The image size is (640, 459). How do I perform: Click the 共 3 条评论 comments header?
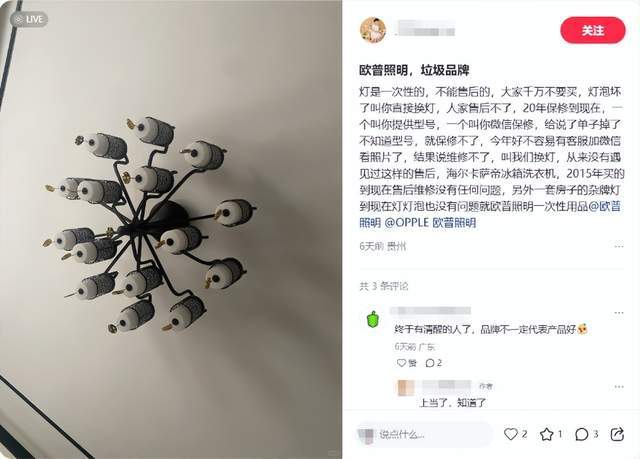point(384,286)
